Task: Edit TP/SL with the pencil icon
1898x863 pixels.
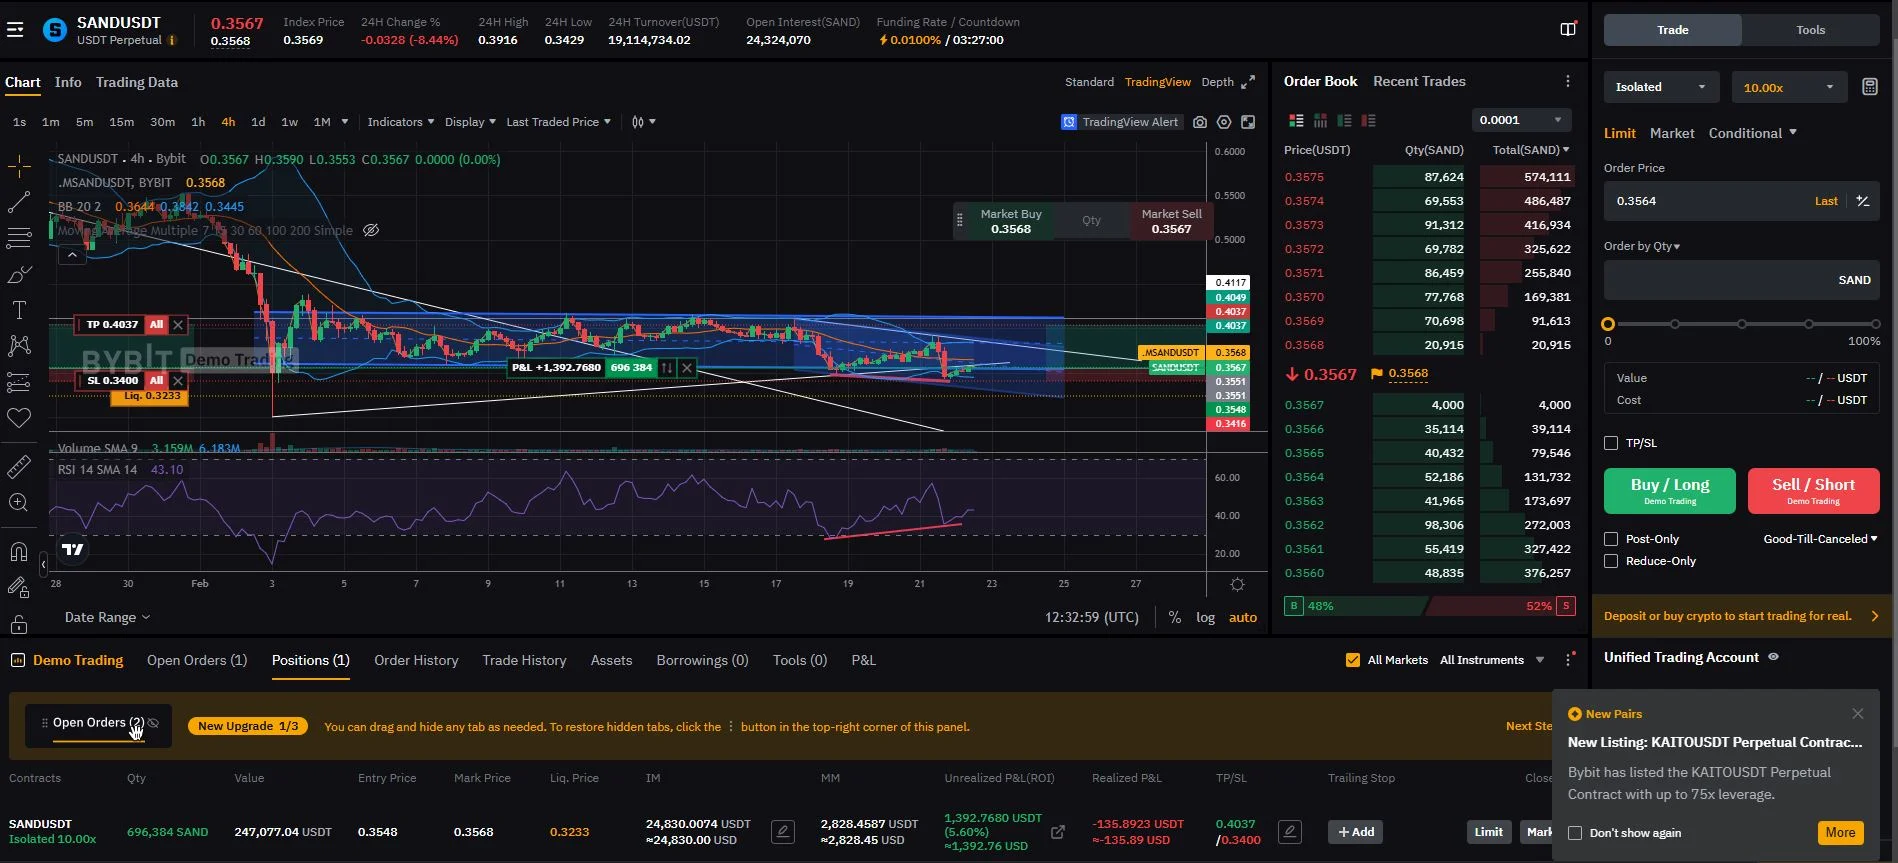Action: (x=1290, y=832)
